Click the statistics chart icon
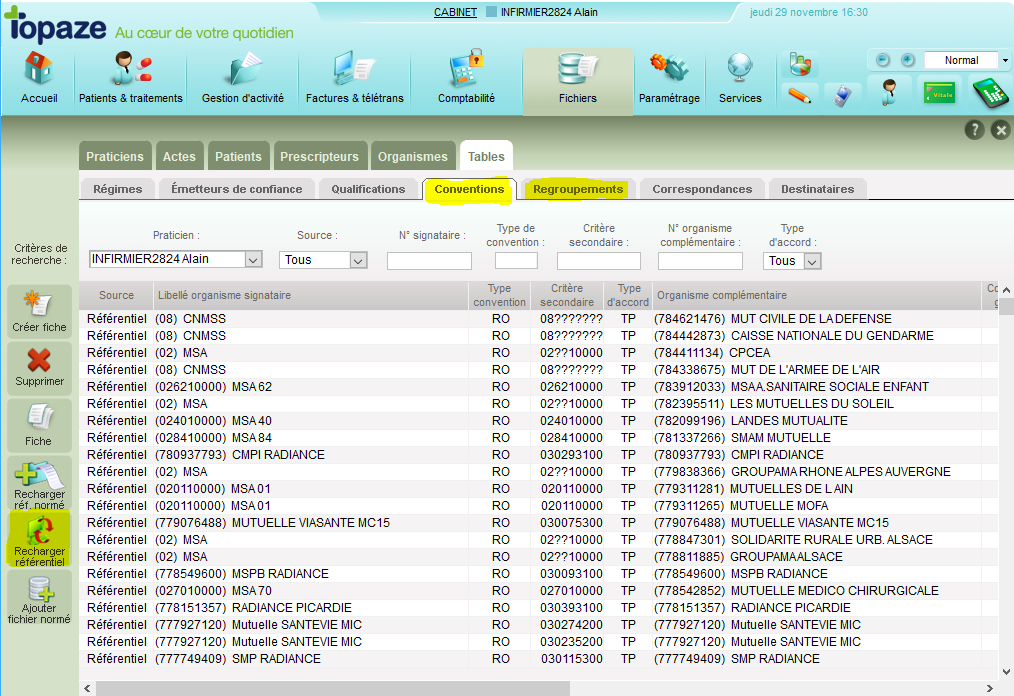The width and height of the screenshot is (1014, 696). click(800, 65)
